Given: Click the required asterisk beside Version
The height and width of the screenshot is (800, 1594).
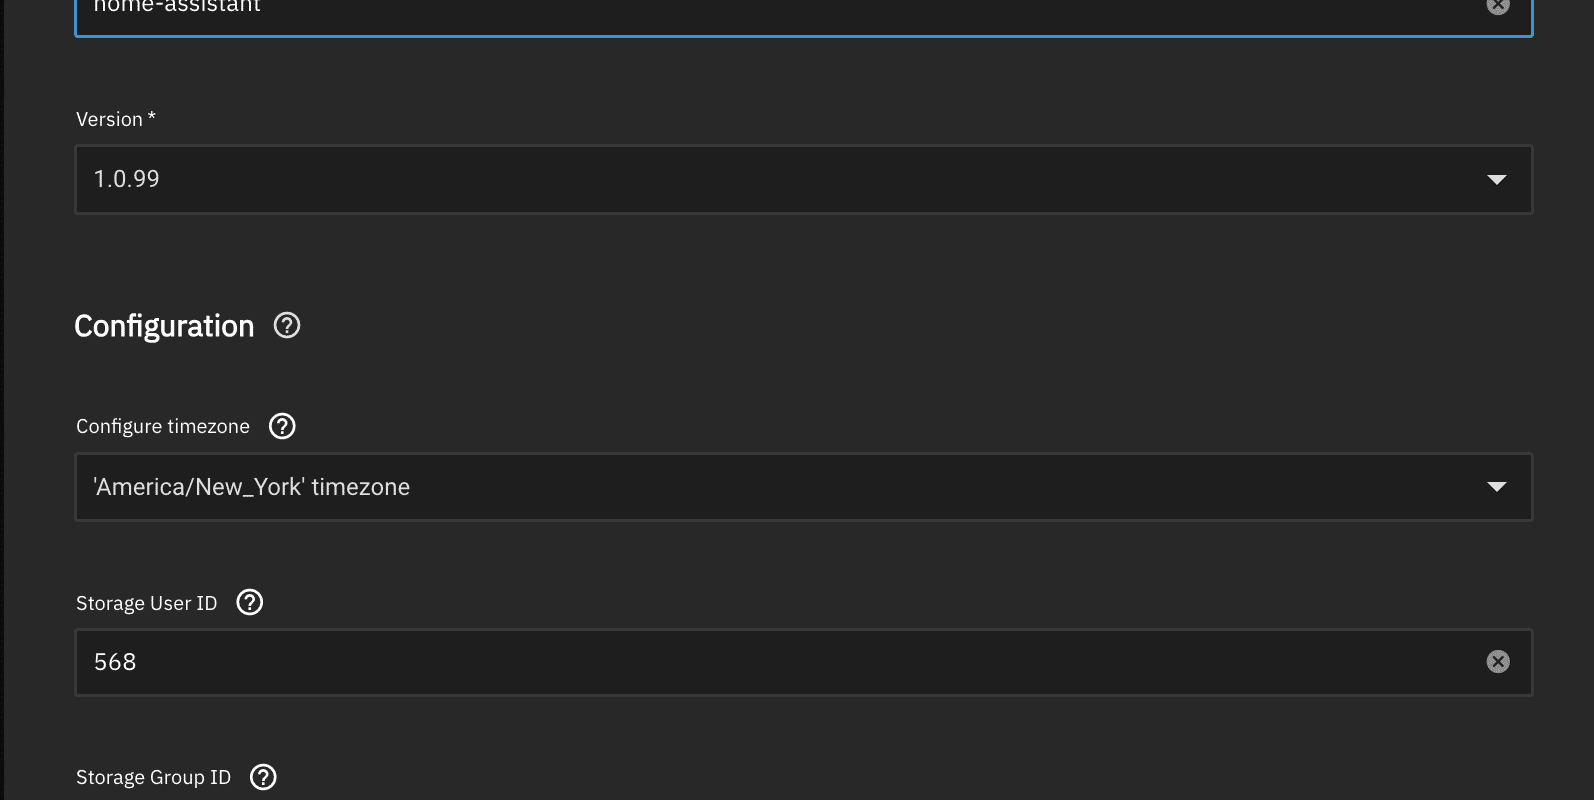Looking at the screenshot, I should pyautogui.click(x=152, y=117).
